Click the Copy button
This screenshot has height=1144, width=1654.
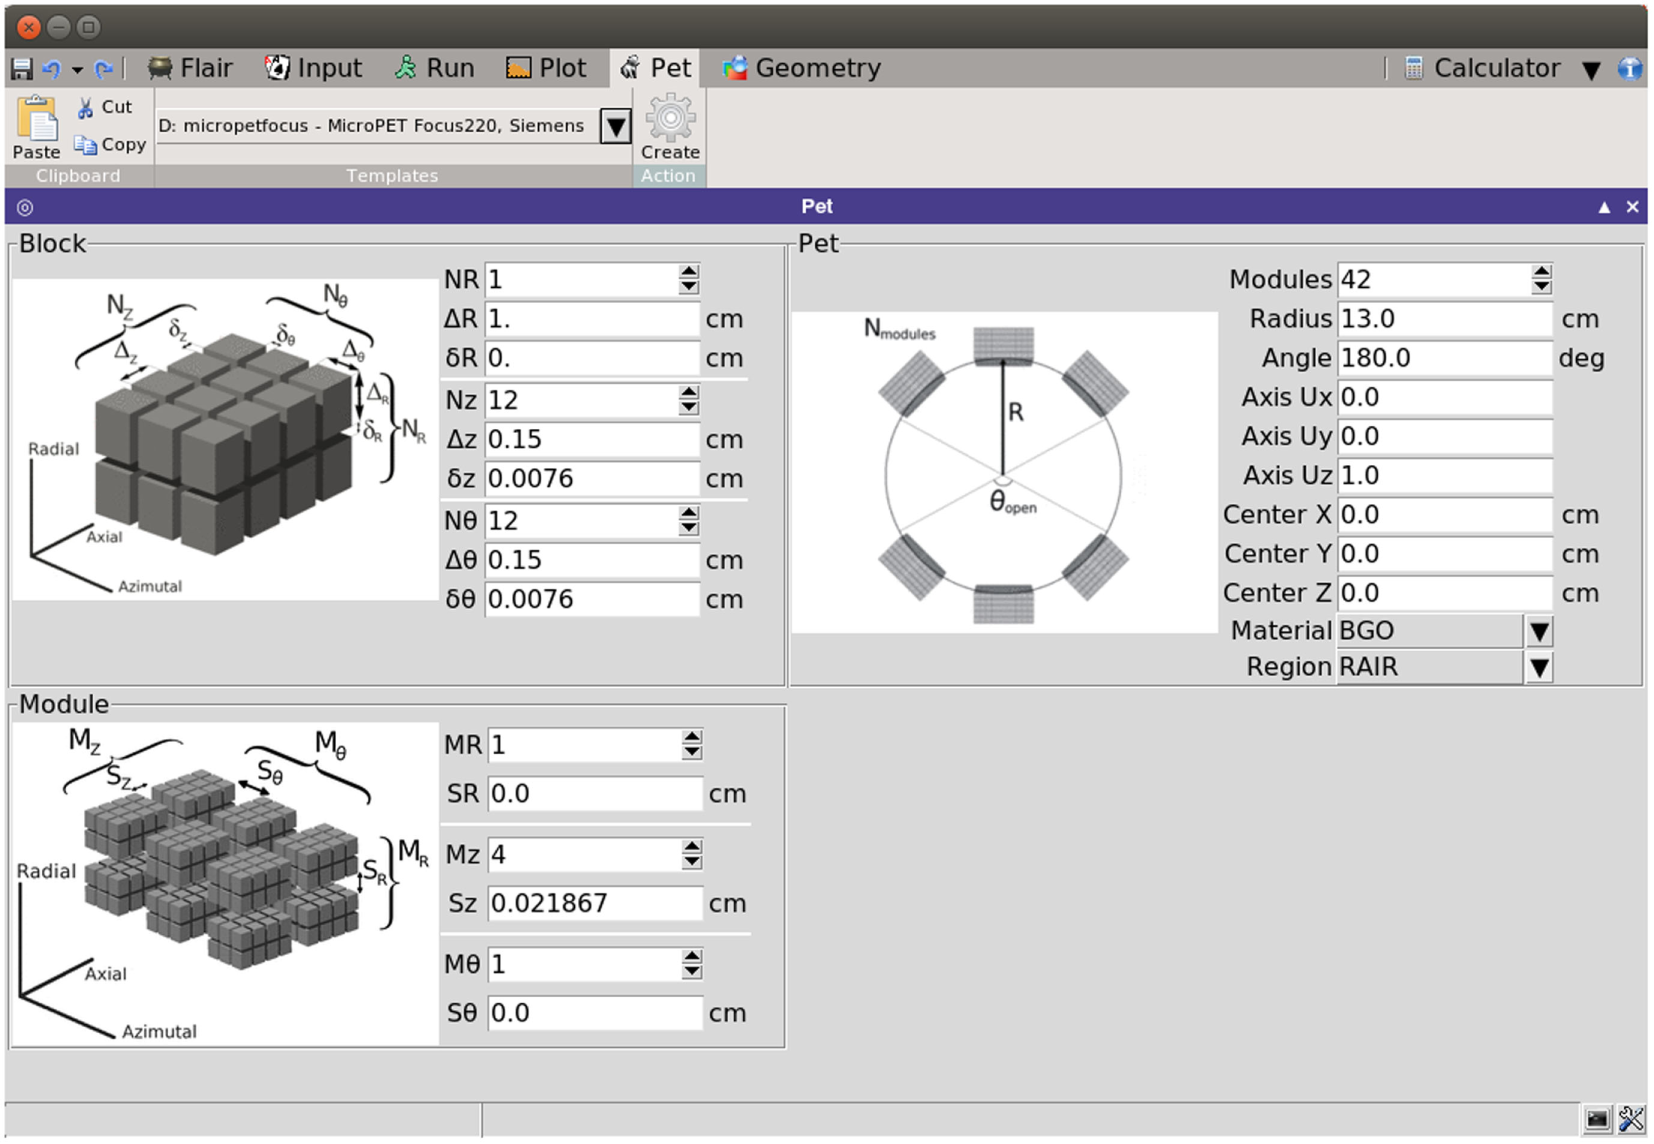(x=110, y=145)
